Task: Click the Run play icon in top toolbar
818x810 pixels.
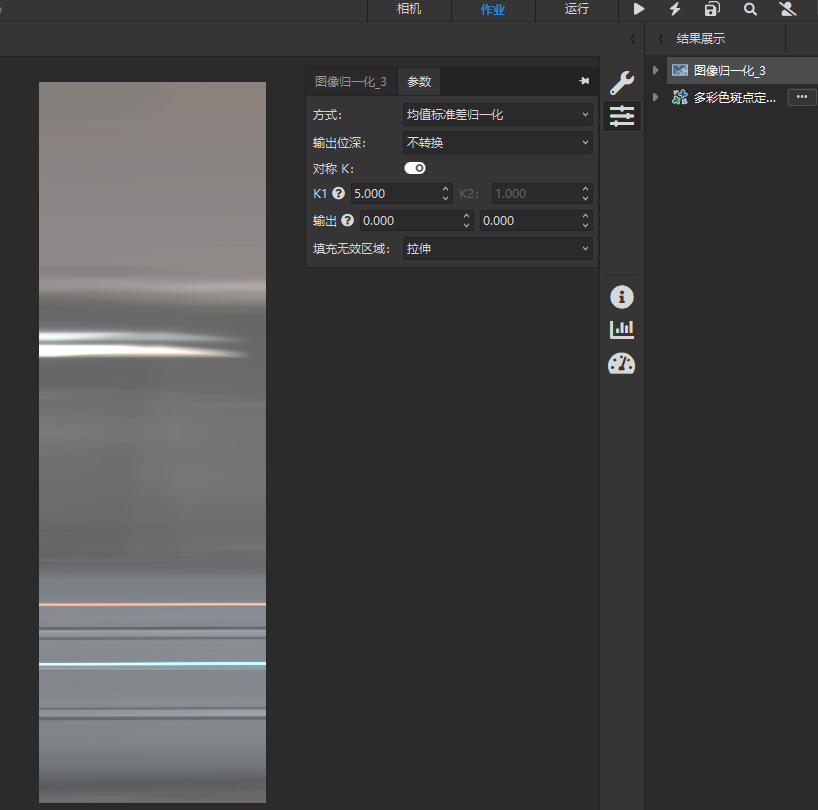Action: pyautogui.click(x=639, y=9)
